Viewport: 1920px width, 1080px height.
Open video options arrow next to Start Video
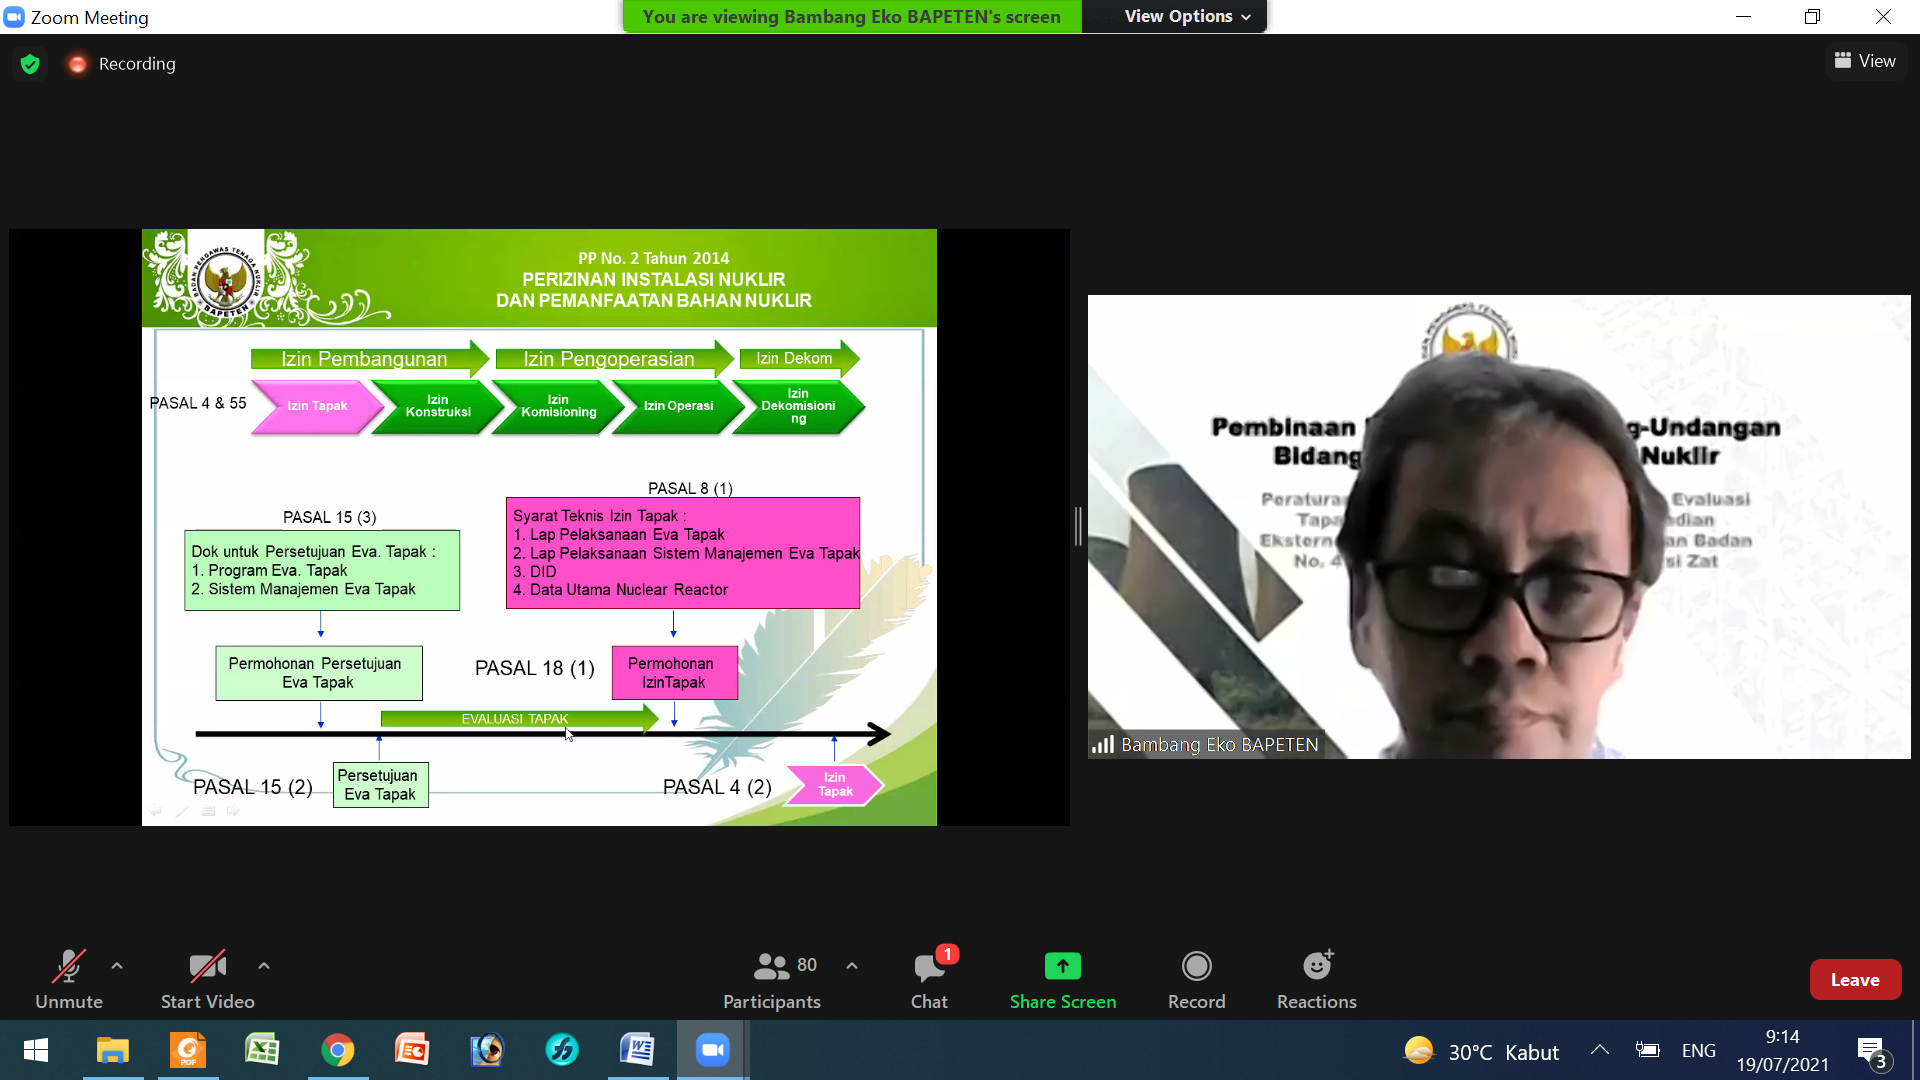click(264, 966)
